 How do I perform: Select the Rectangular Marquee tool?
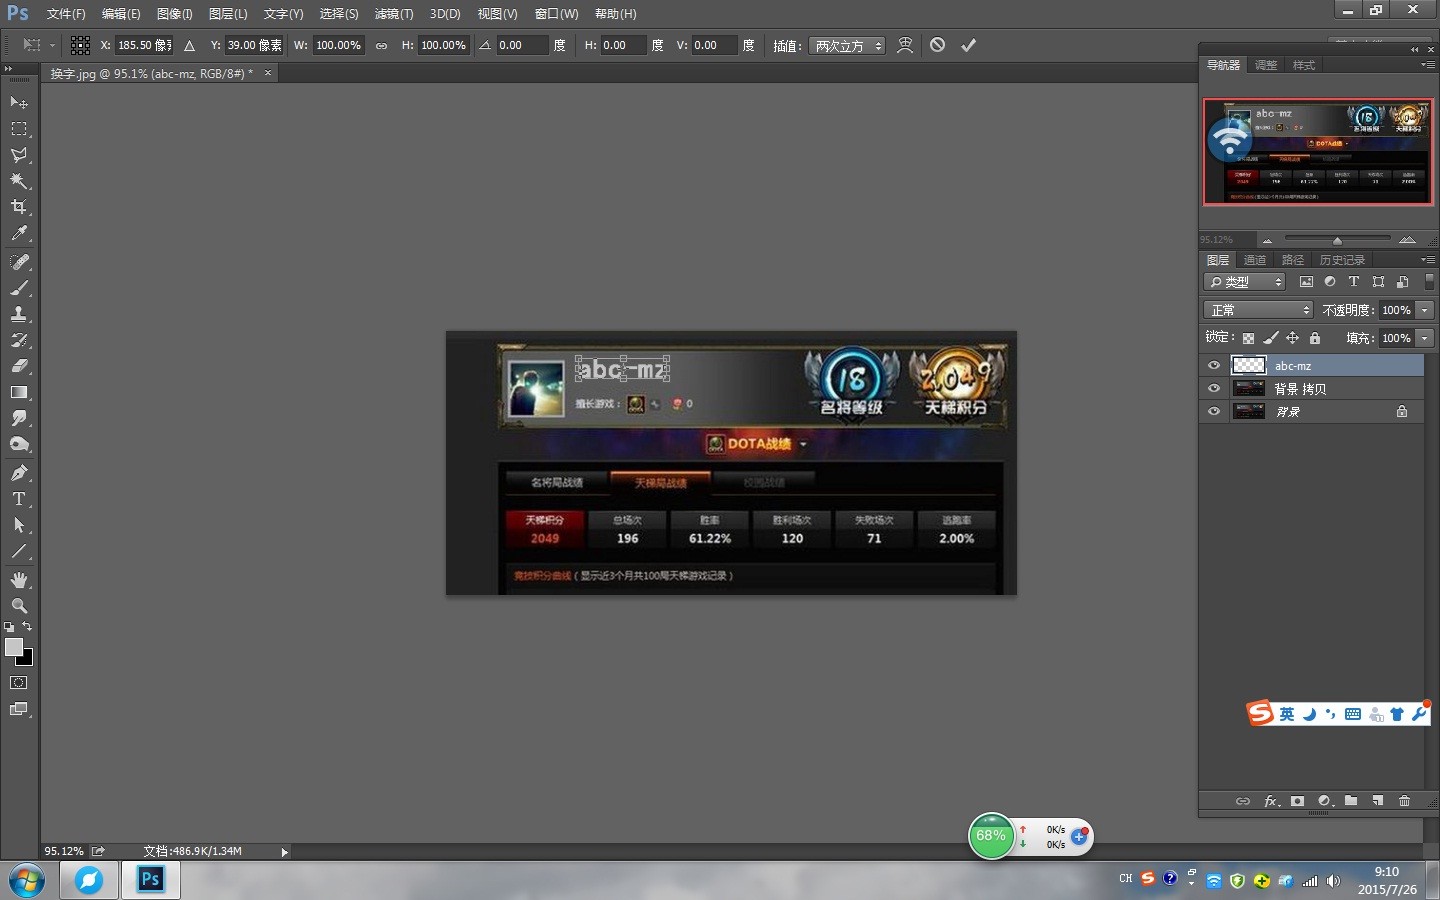[x=19, y=129]
